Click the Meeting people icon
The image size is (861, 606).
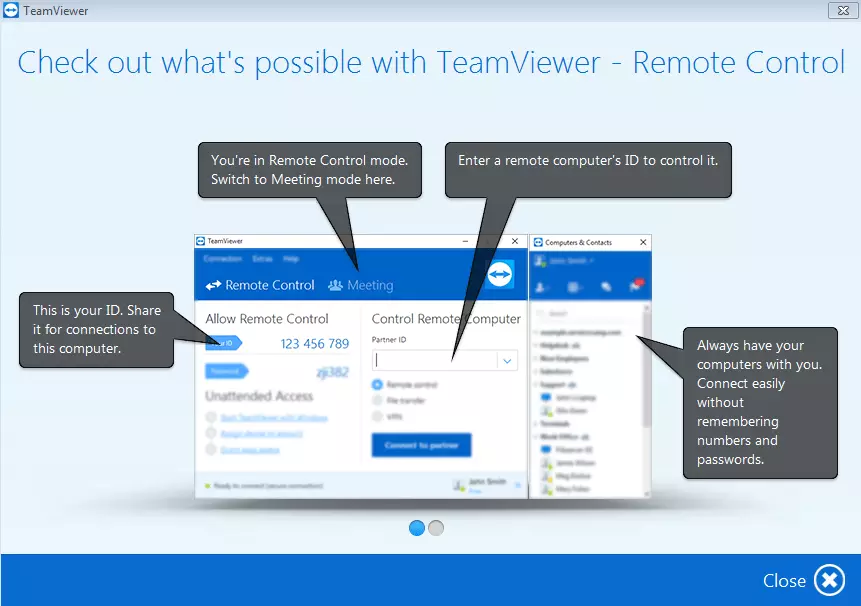pos(335,286)
